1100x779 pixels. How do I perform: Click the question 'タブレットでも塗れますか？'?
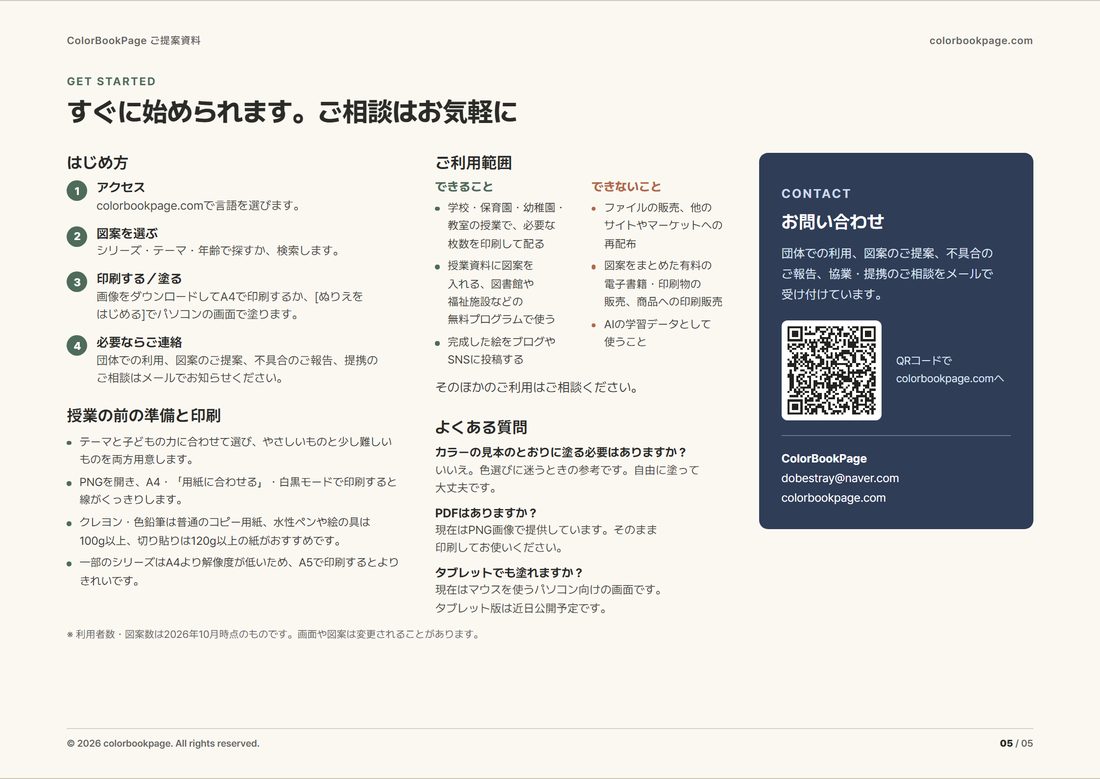(x=509, y=573)
